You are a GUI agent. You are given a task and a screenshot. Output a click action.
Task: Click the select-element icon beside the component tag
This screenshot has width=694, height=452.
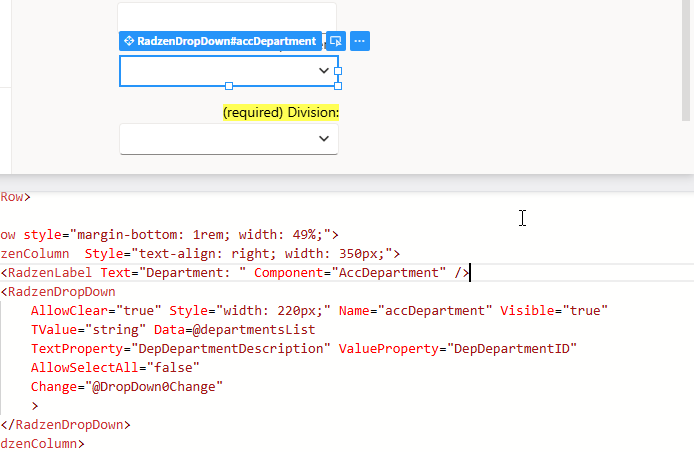pos(336,41)
